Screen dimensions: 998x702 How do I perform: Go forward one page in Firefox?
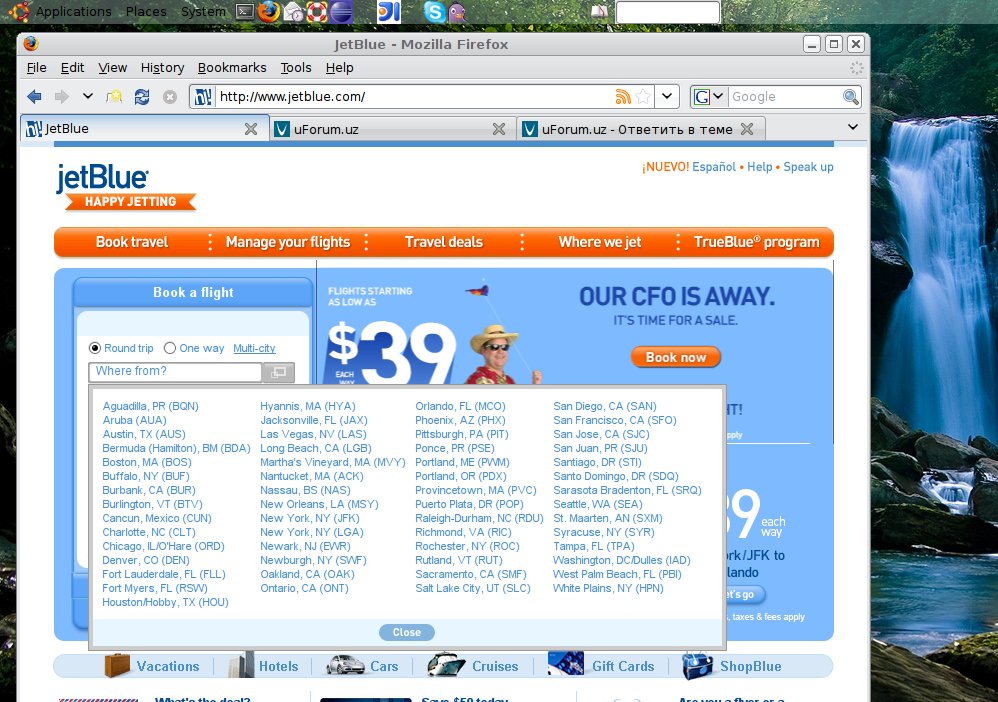click(62, 97)
